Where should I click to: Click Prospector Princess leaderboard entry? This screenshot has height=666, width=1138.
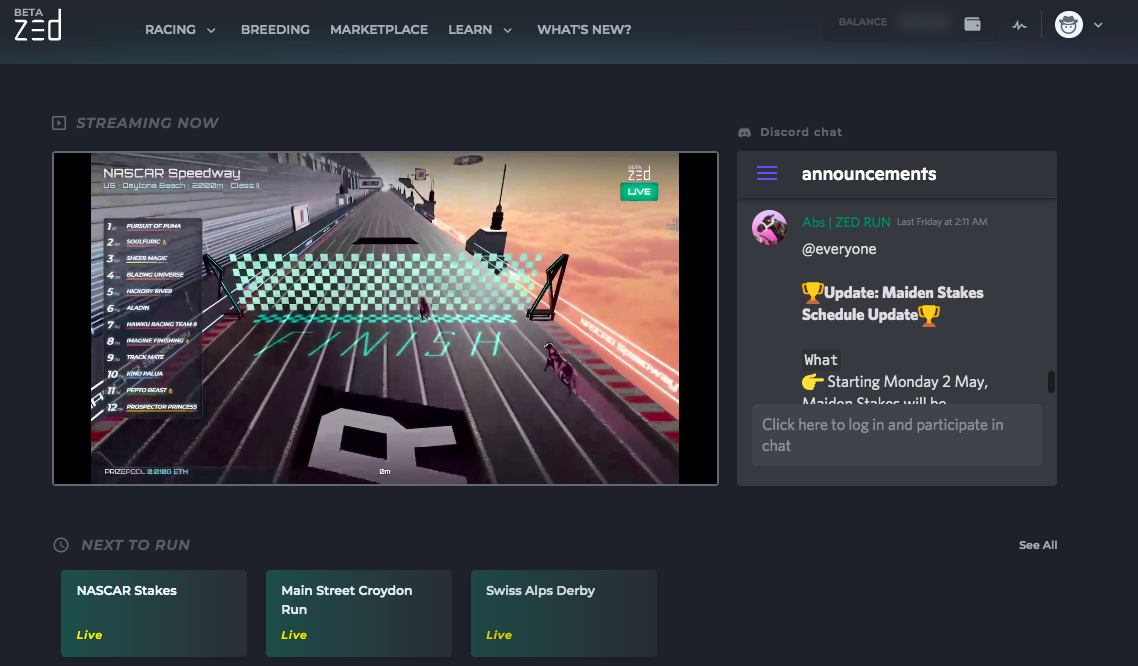(x=153, y=407)
